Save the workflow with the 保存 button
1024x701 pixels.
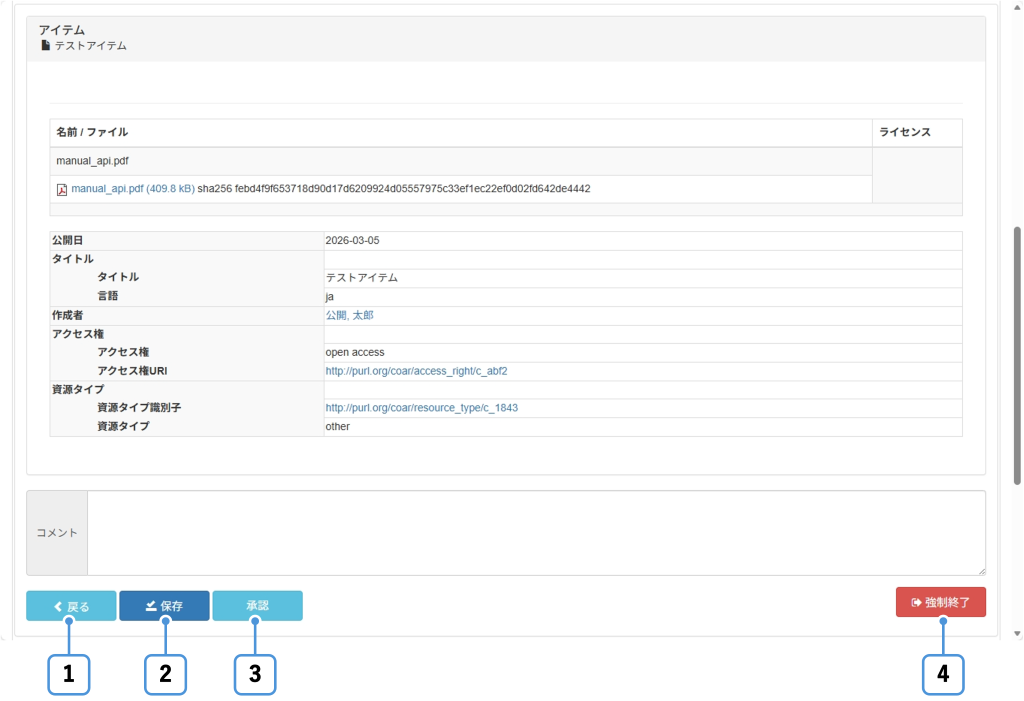[164, 606]
